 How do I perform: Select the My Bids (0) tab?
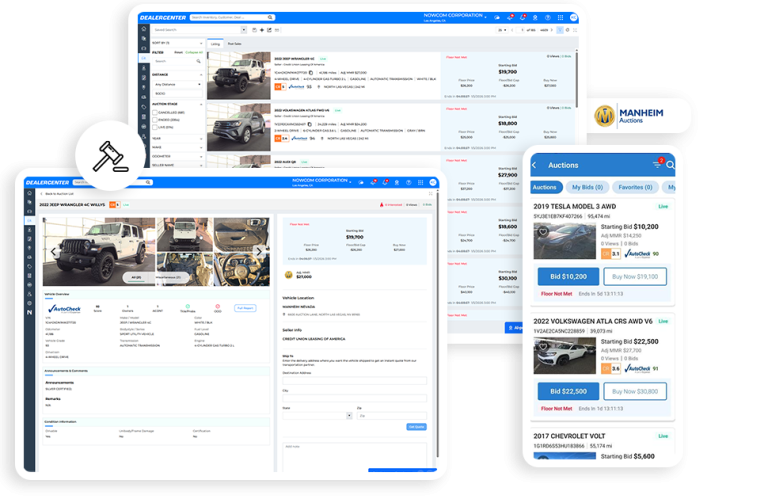(x=587, y=187)
